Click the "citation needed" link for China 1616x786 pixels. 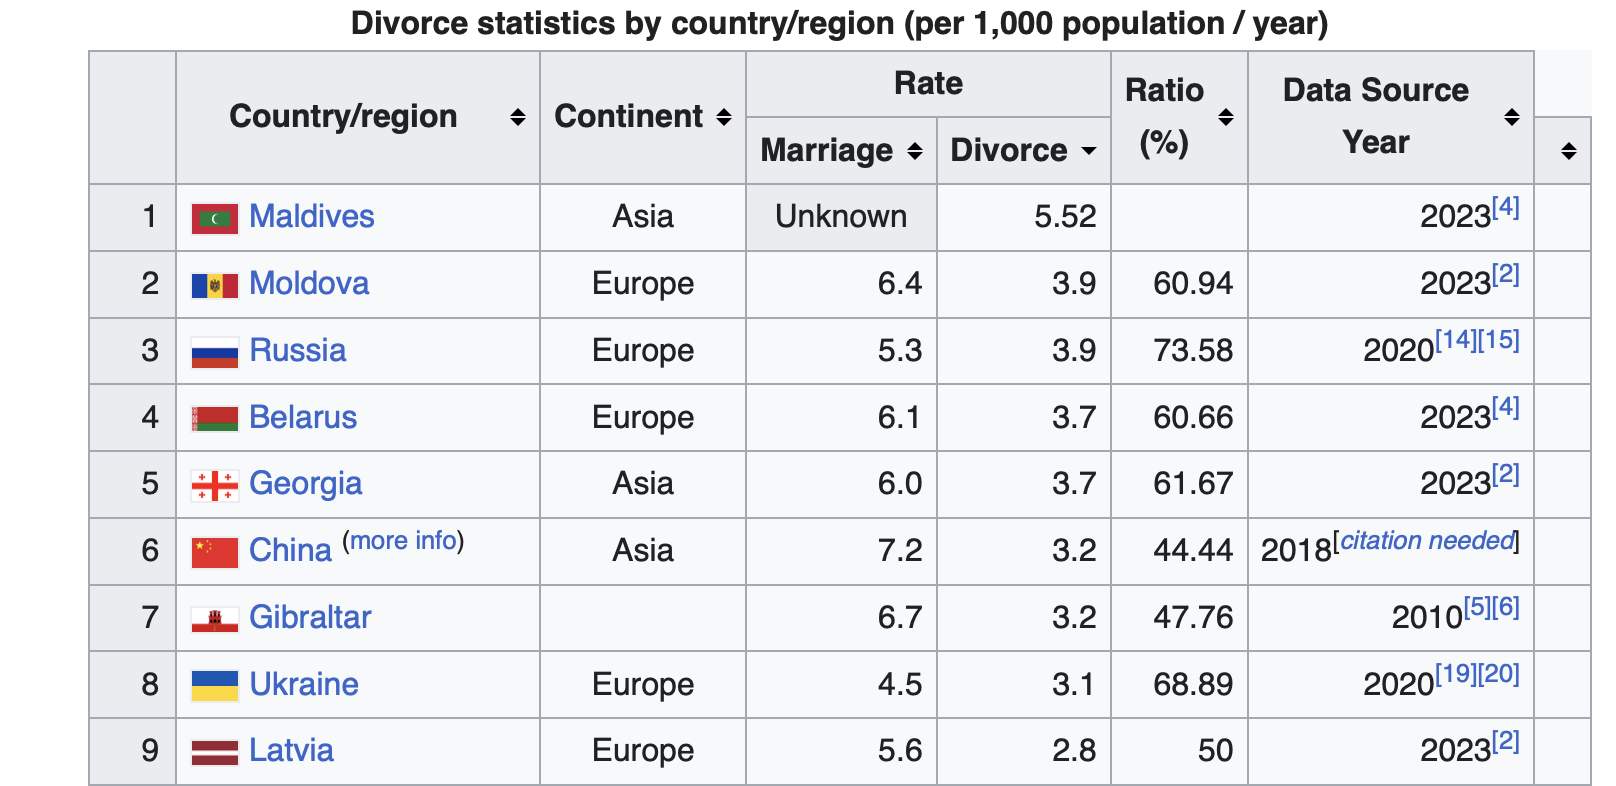pyautogui.click(x=1427, y=541)
